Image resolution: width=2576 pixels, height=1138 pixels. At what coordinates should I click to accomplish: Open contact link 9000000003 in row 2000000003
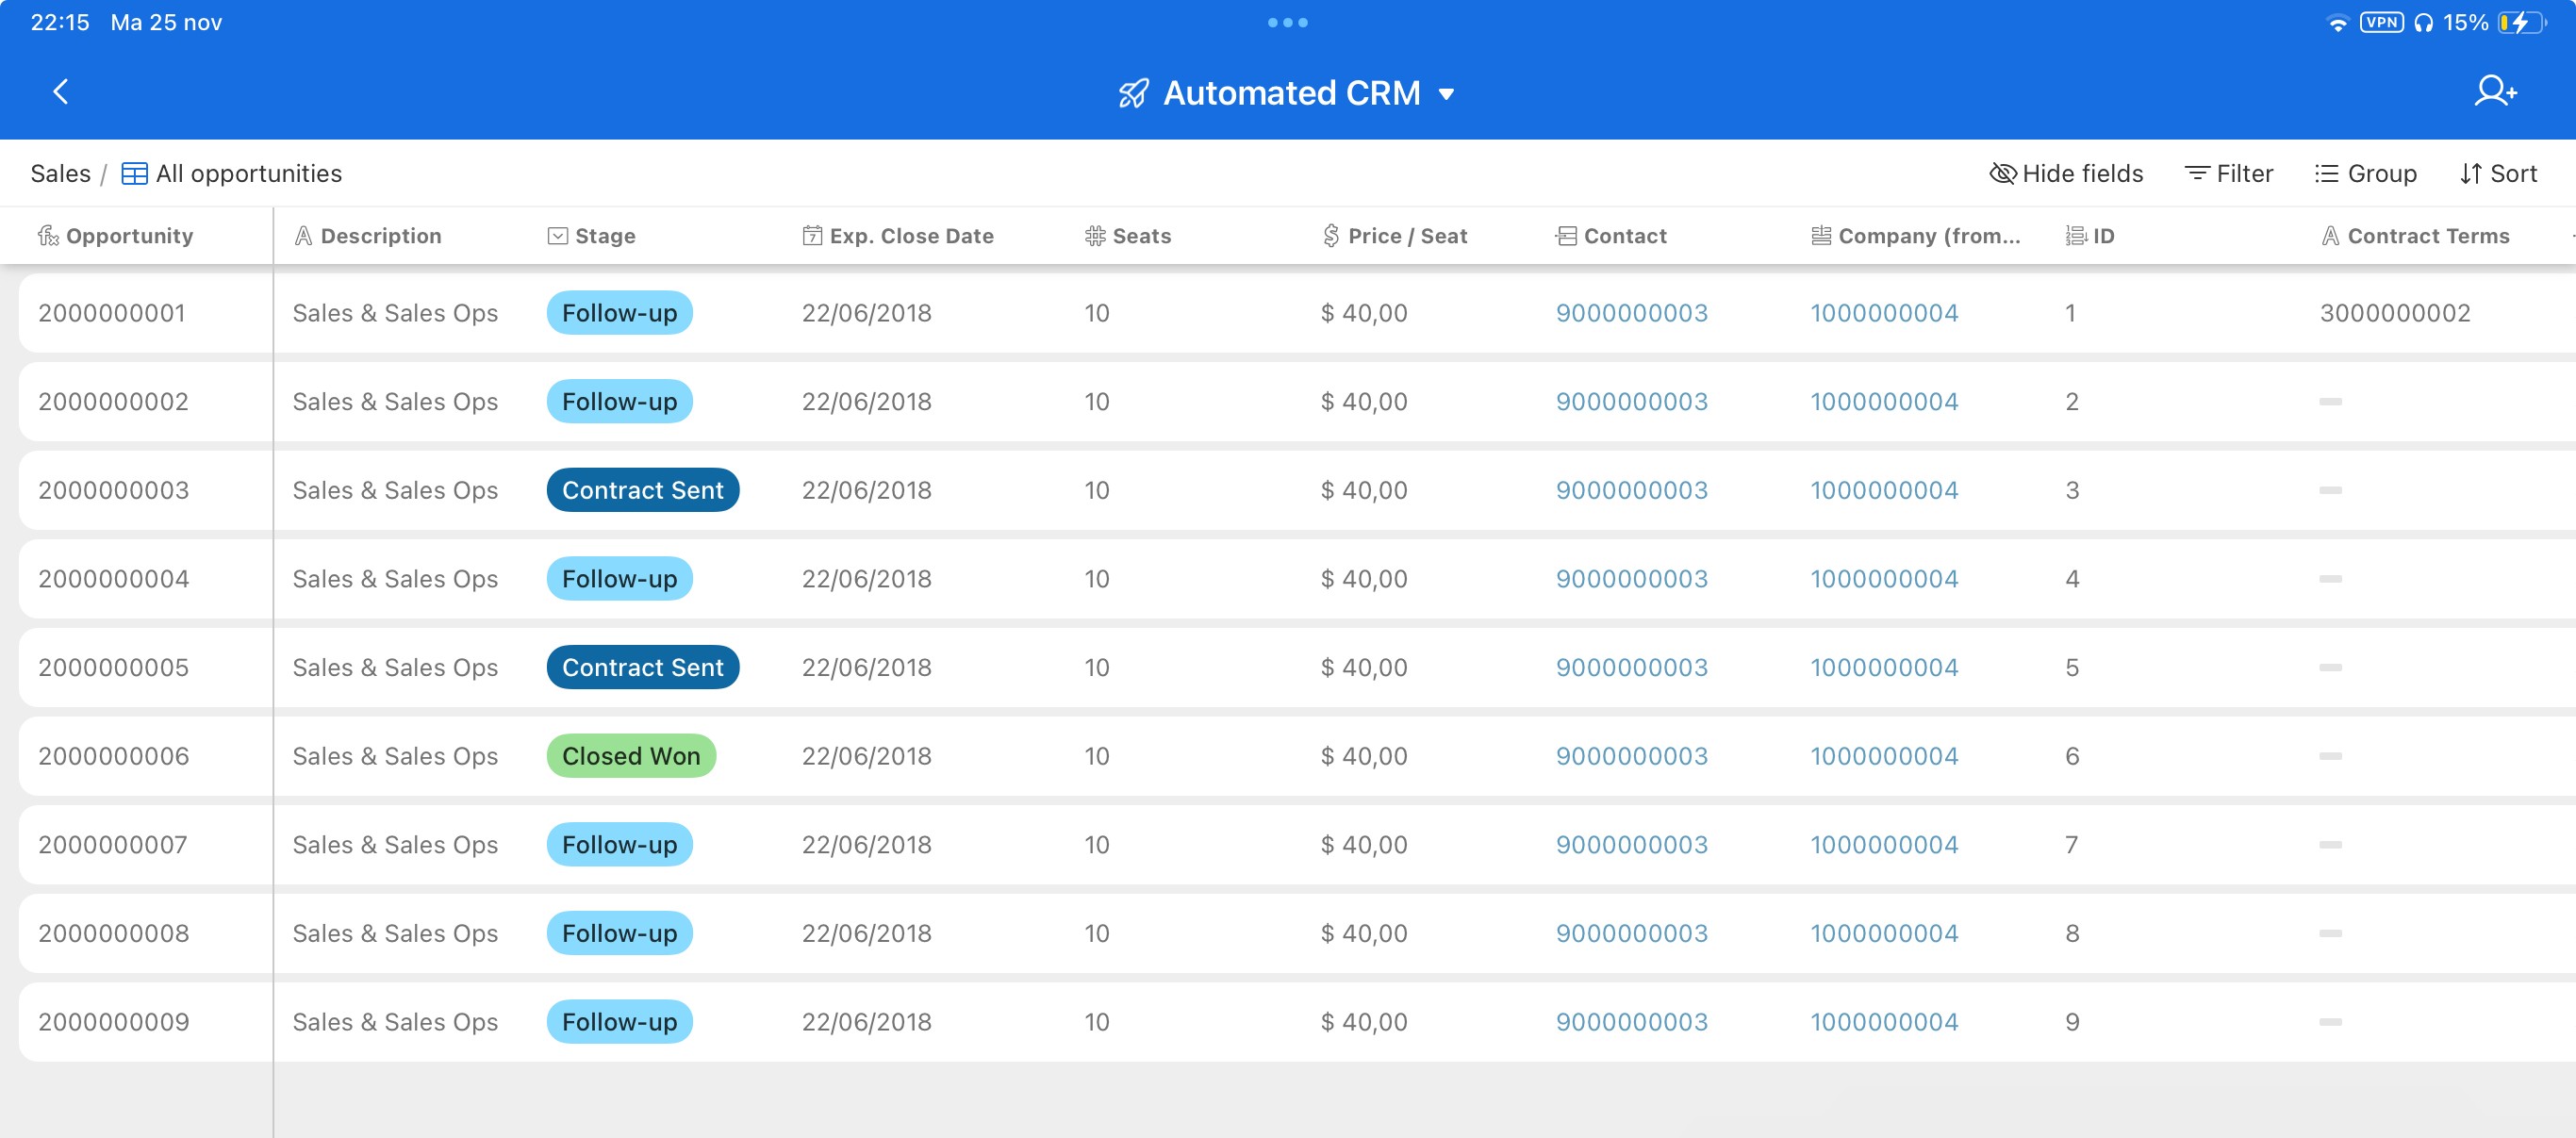click(1631, 490)
